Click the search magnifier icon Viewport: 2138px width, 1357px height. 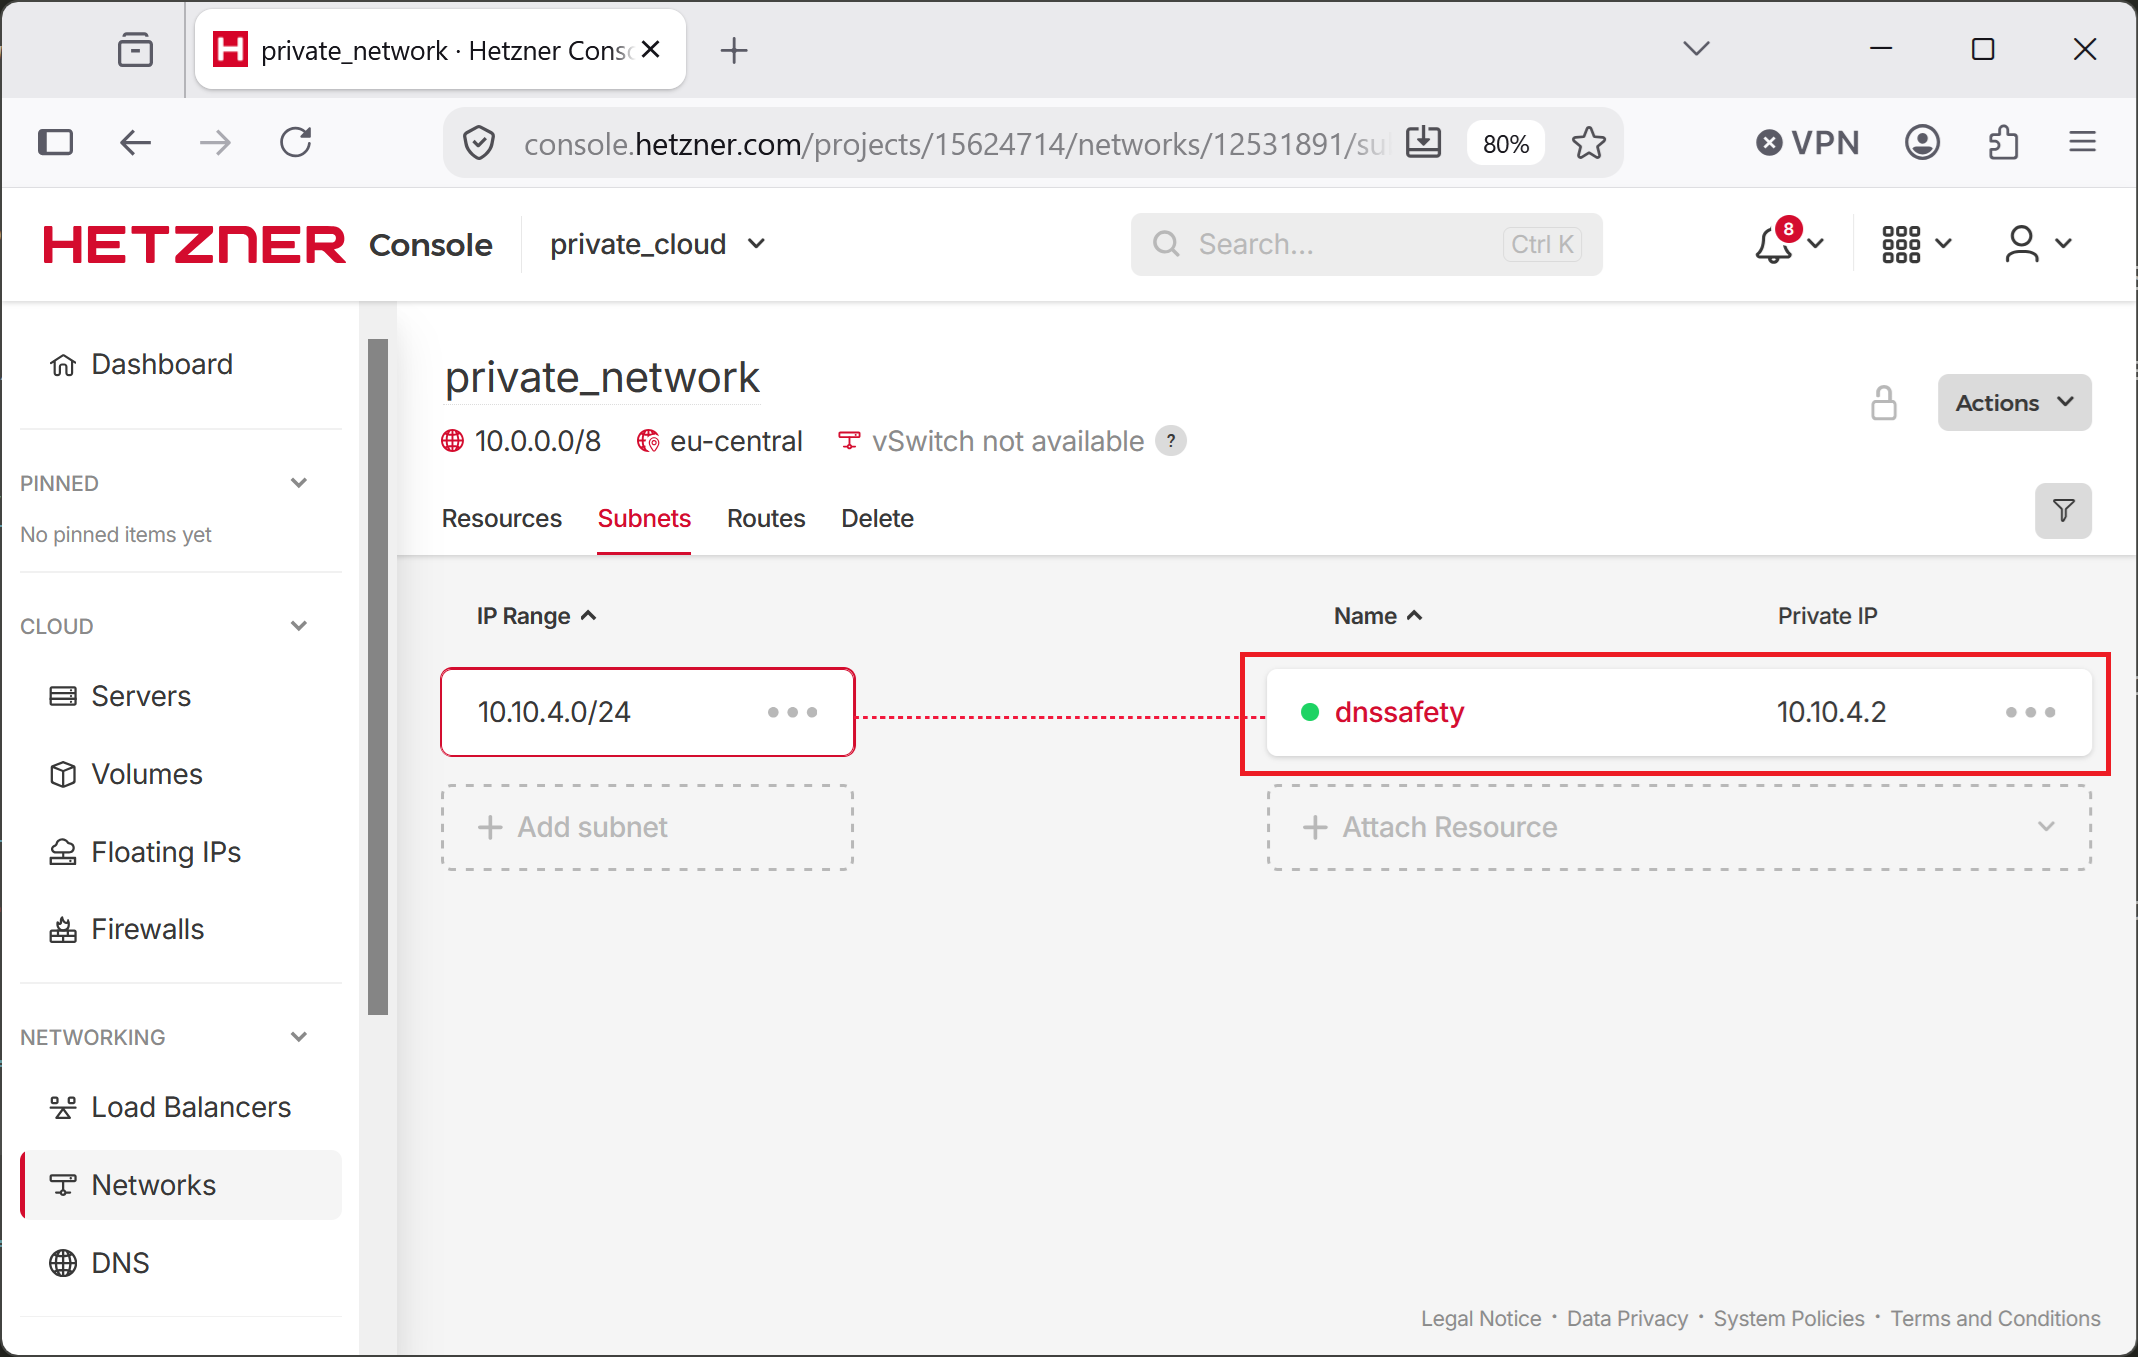(1166, 244)
